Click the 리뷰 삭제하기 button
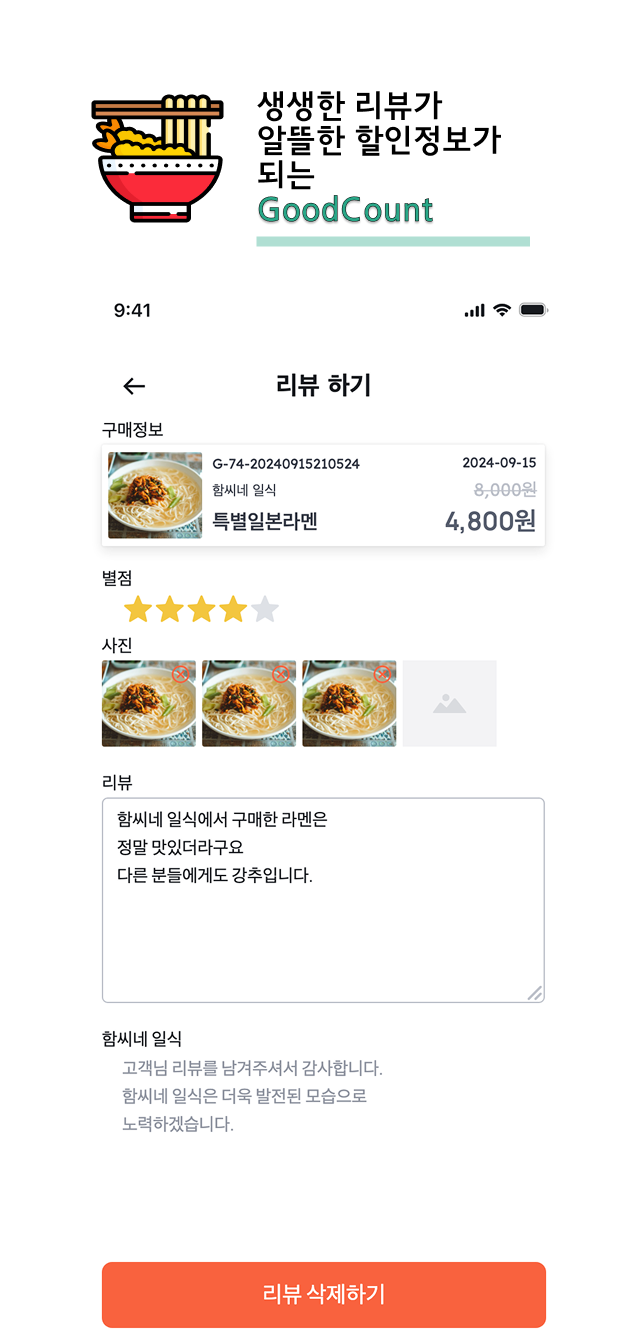Image resolution: width=621 pixels, height=1344 pixels. [x=323, y=1294]
